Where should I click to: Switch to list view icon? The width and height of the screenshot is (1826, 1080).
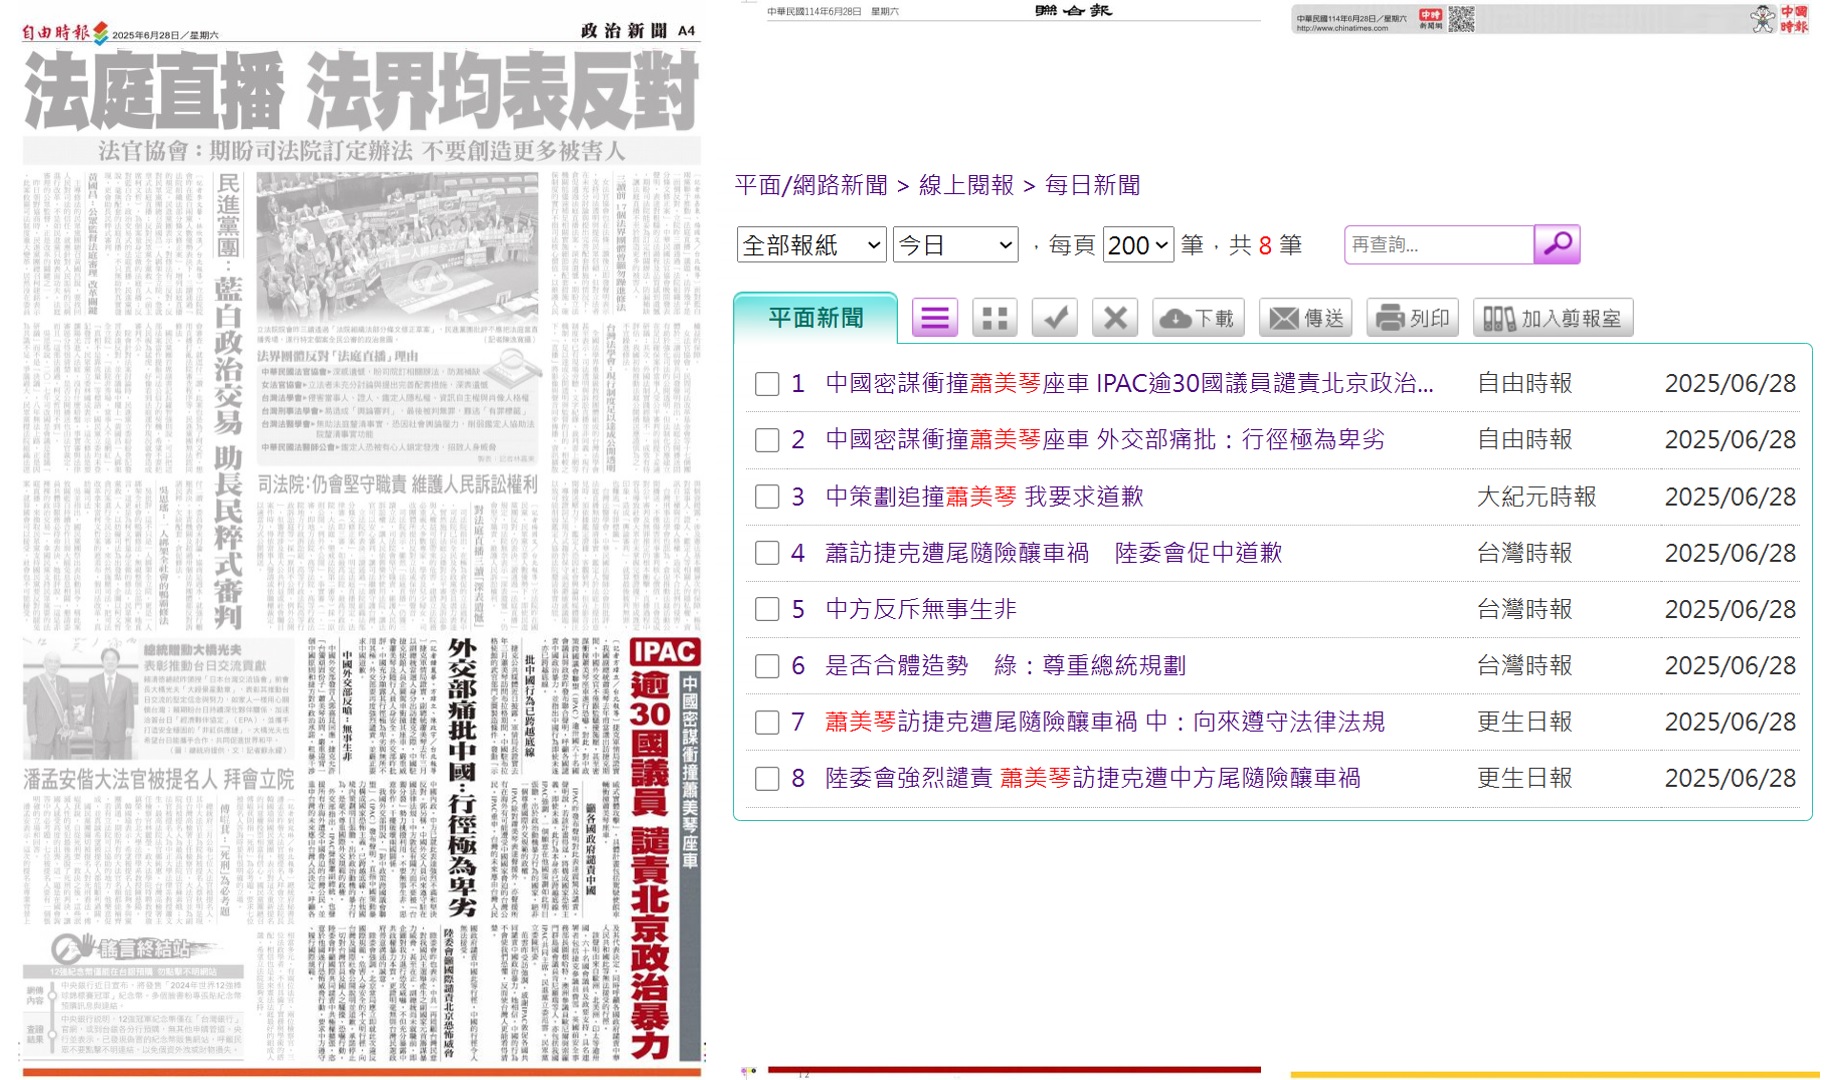[x=934, y=318]
